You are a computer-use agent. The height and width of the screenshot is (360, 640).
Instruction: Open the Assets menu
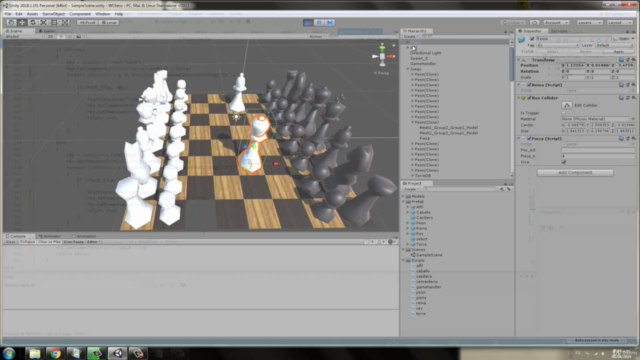pos(32,14)
